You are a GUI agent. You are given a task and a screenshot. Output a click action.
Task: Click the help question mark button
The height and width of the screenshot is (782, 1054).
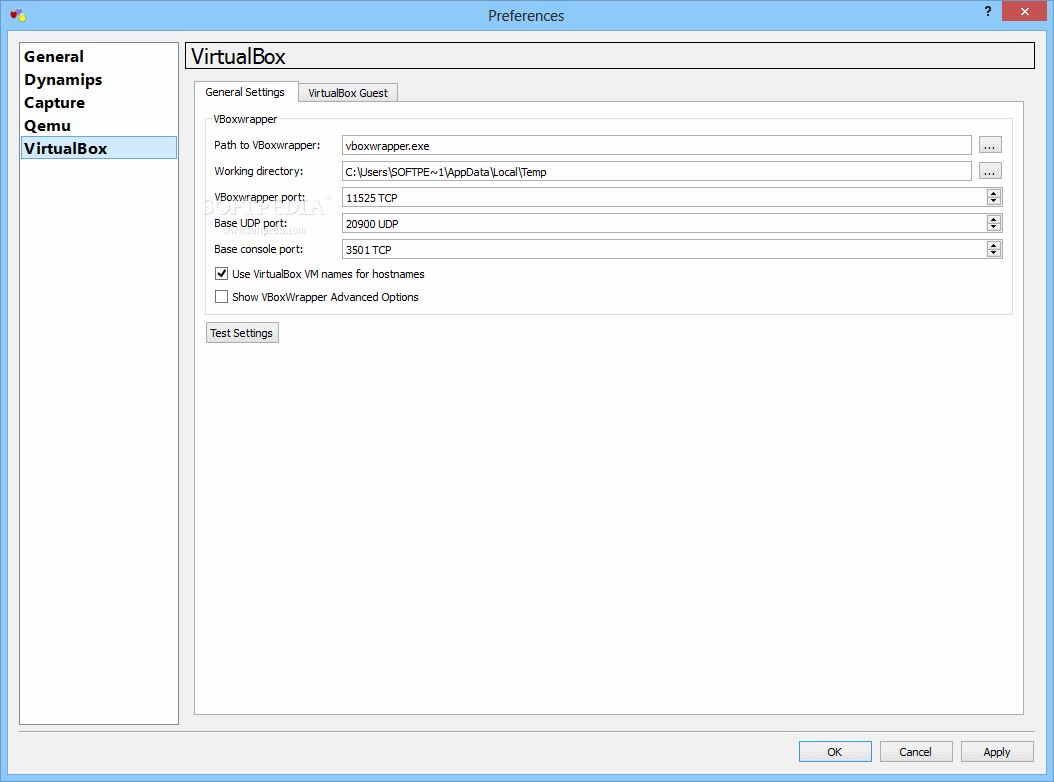click(x=987, y=11)
